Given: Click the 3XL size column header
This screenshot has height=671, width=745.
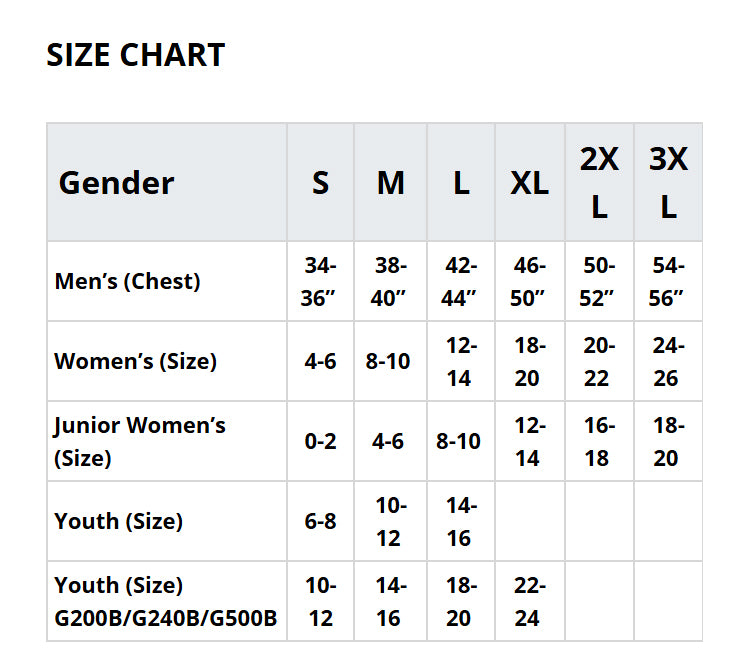Looking at the screenshot, I should click(x=668, y=182).
